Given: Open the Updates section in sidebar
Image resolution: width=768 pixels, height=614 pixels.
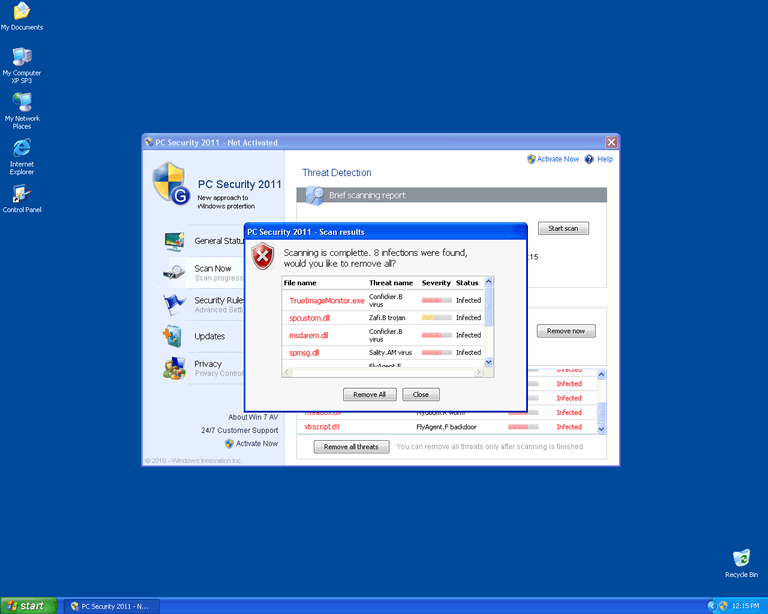Looking at the screenshot, I should 209,337.
